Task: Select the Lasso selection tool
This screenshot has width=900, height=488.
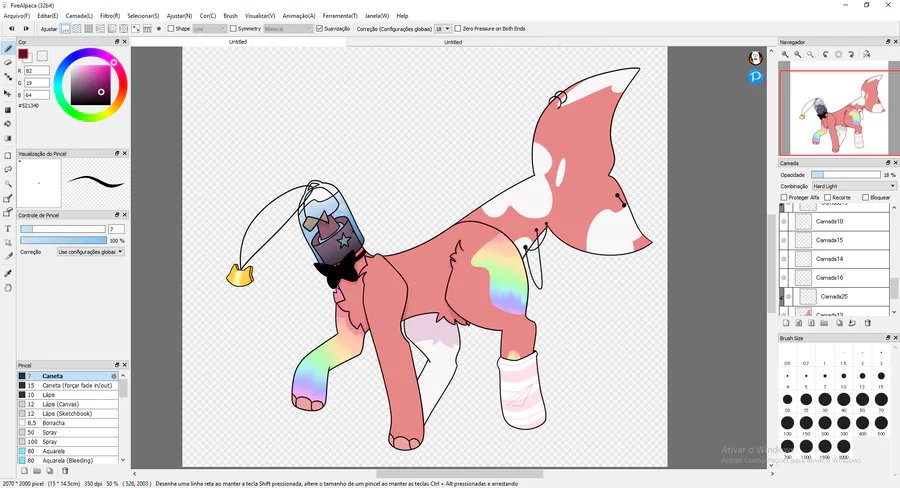Action: (8, 169)
